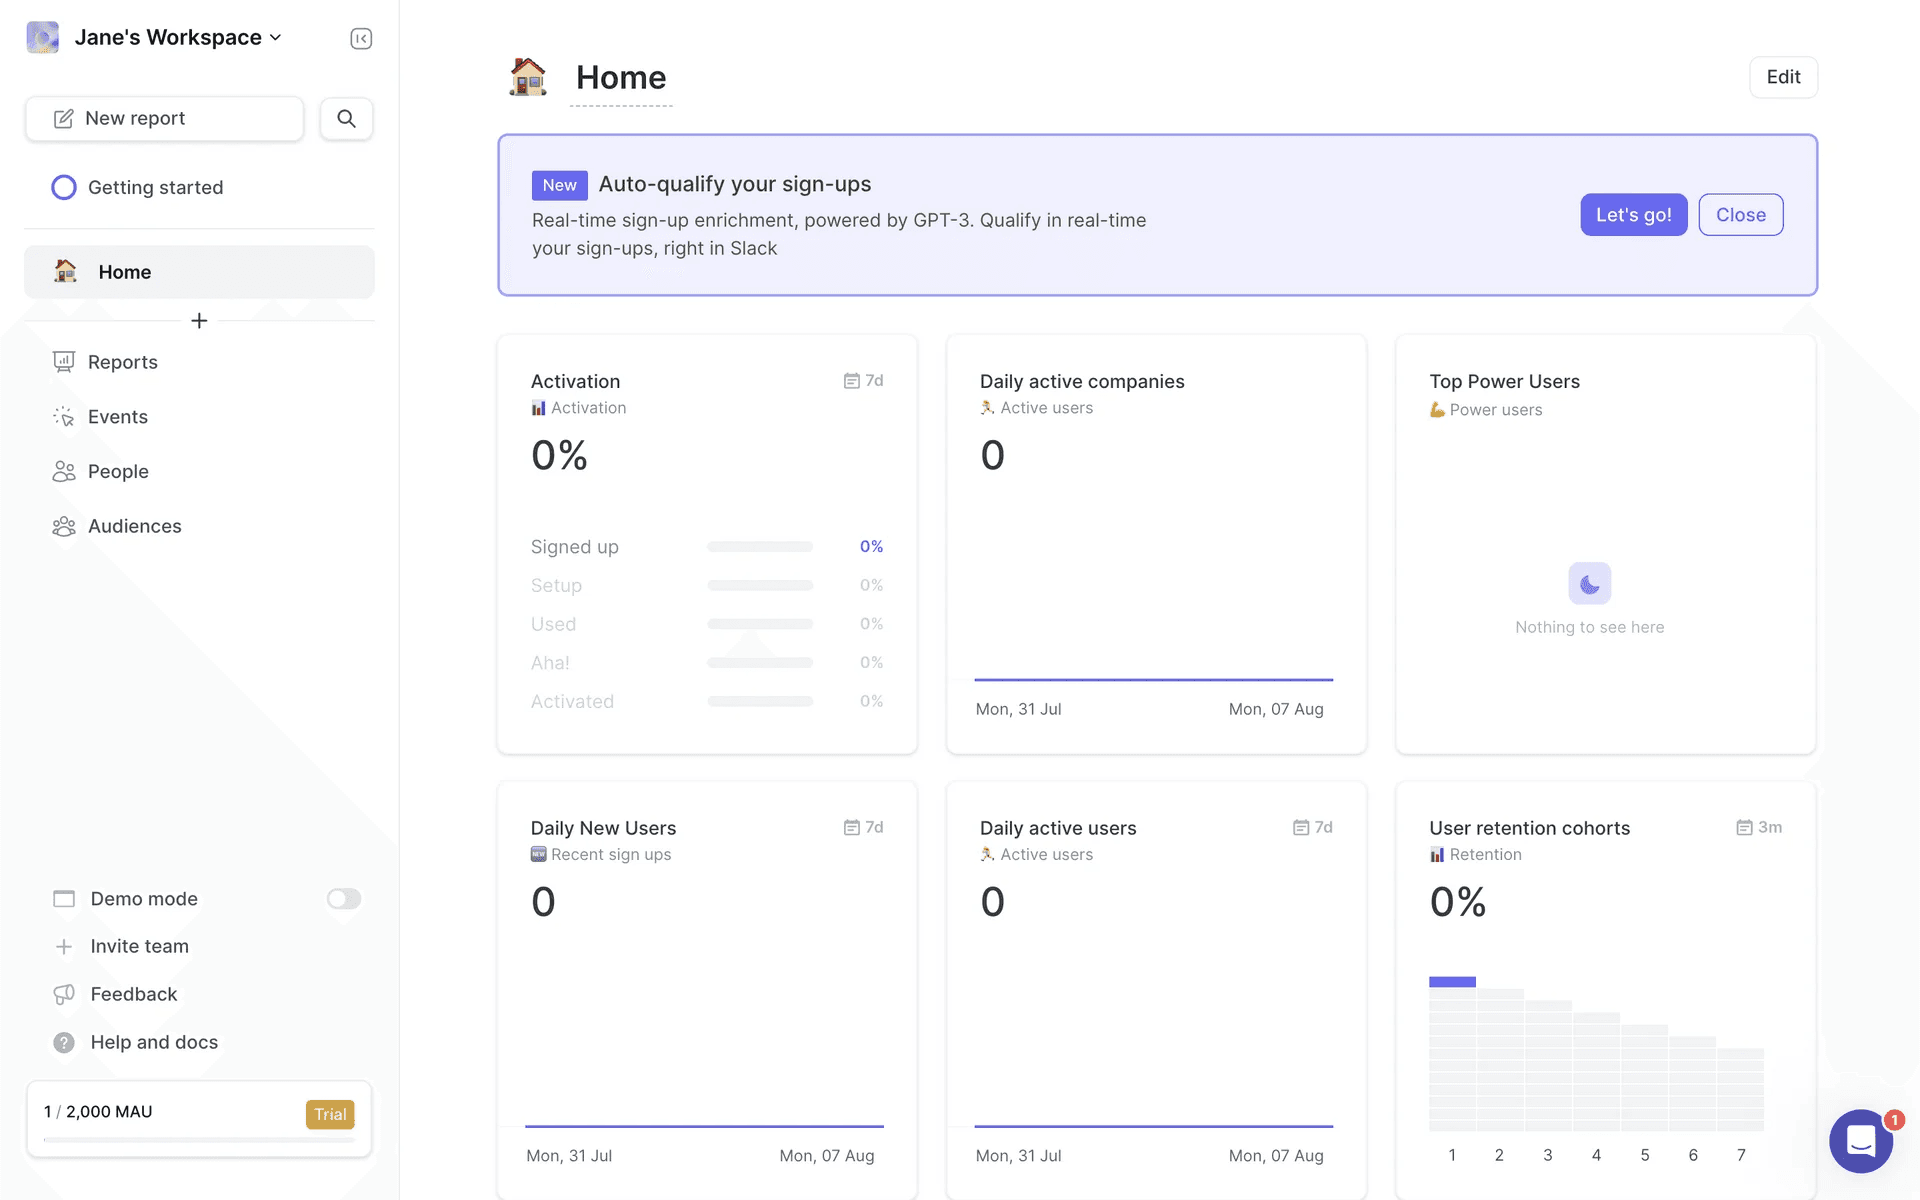Click the Edit button for Home

(1783, 78)
